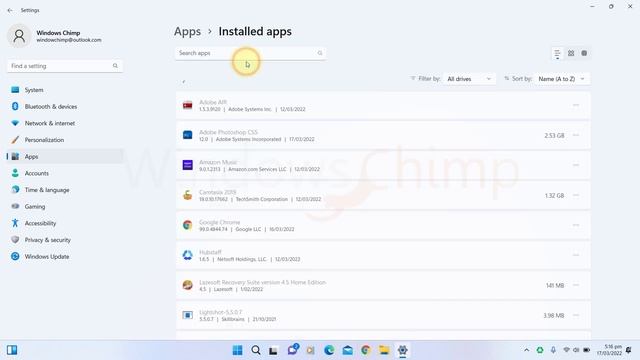
Task: Launch Google Chrome from the taskbar
Action: (x=366, y=350)
